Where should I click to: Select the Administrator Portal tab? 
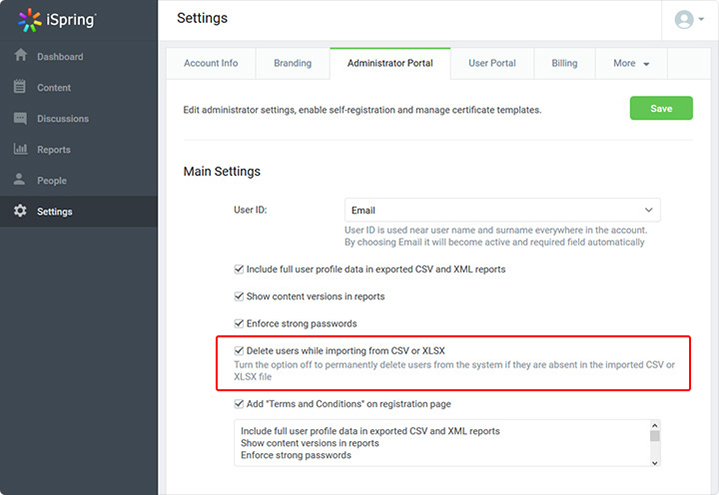(x=390, y=63)
